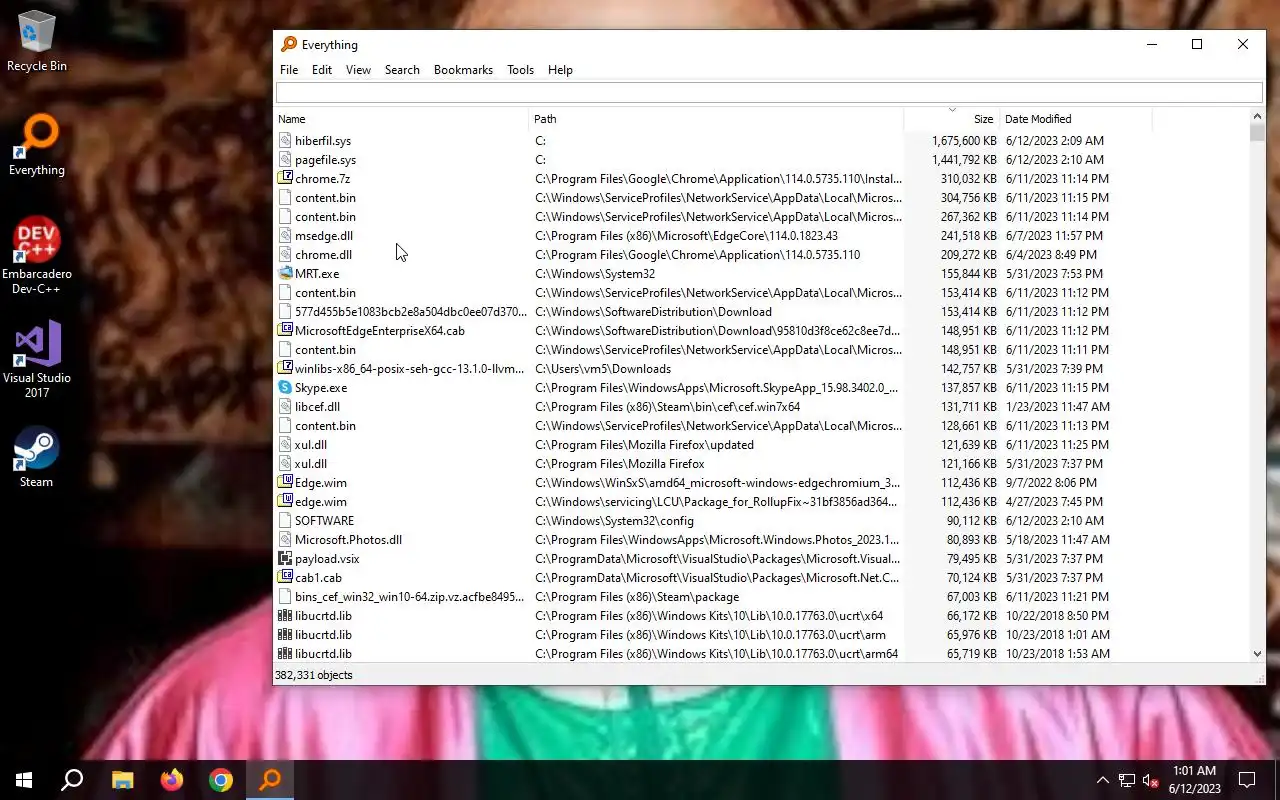Sort by Date Modified column header
Screen dimensions: 1280x800
(1076, 119)
